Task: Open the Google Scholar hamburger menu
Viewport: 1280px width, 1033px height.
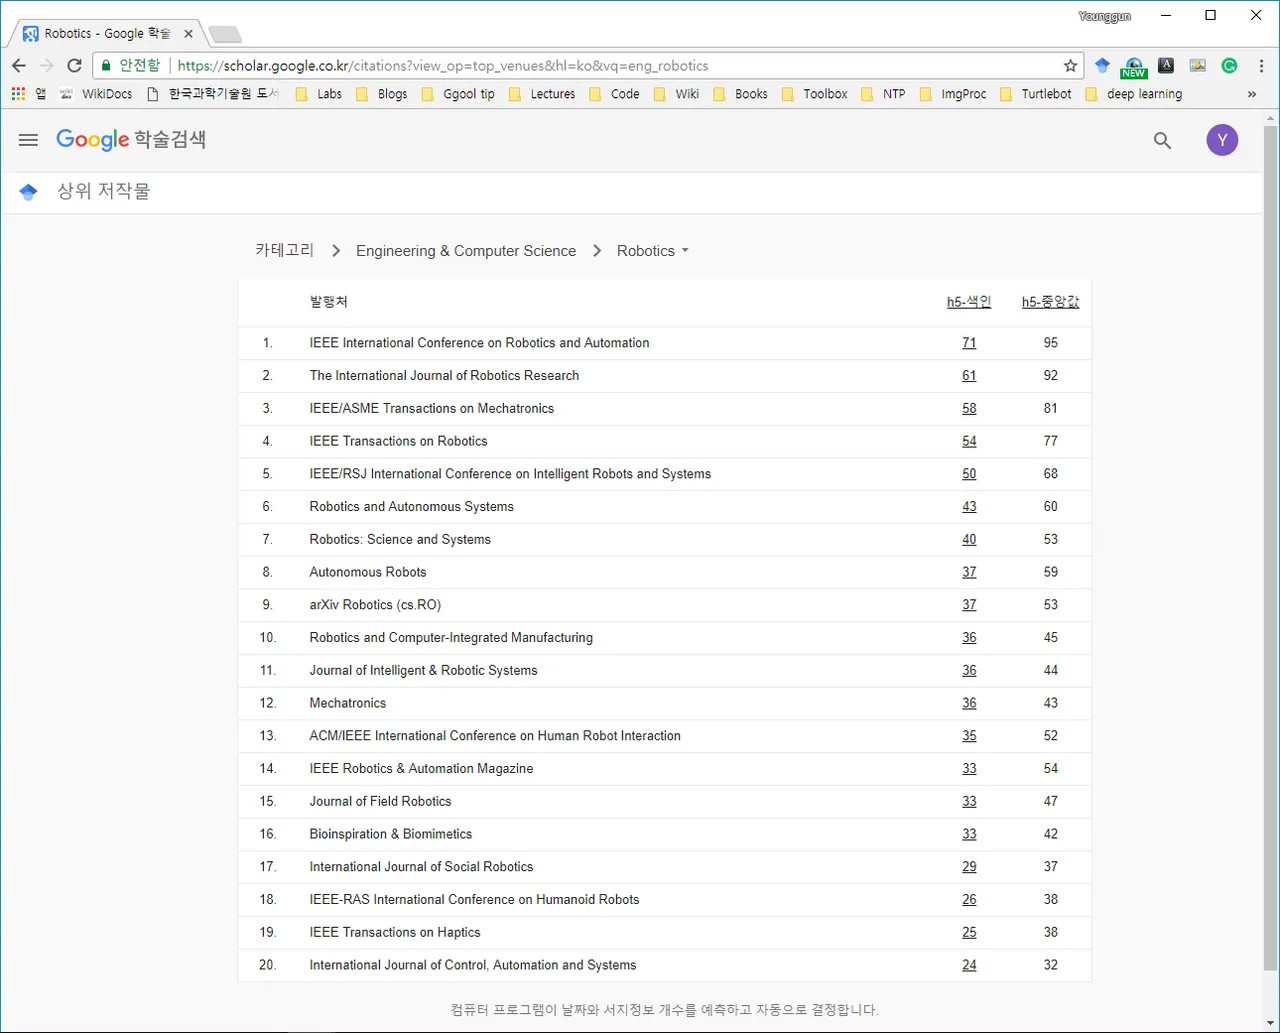Action: (x=28, y=140)
